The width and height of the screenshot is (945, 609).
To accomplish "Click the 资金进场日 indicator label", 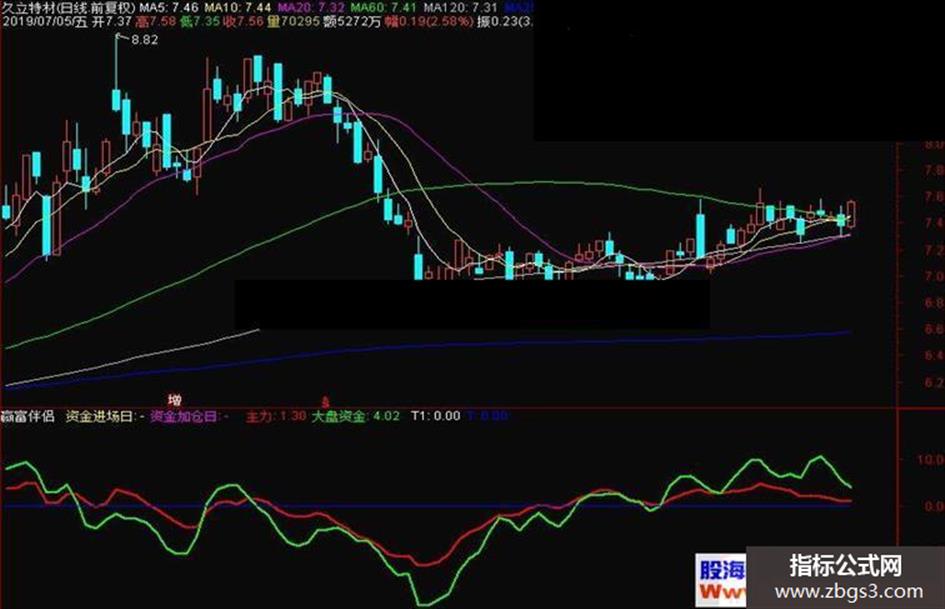I will [105, 415].
